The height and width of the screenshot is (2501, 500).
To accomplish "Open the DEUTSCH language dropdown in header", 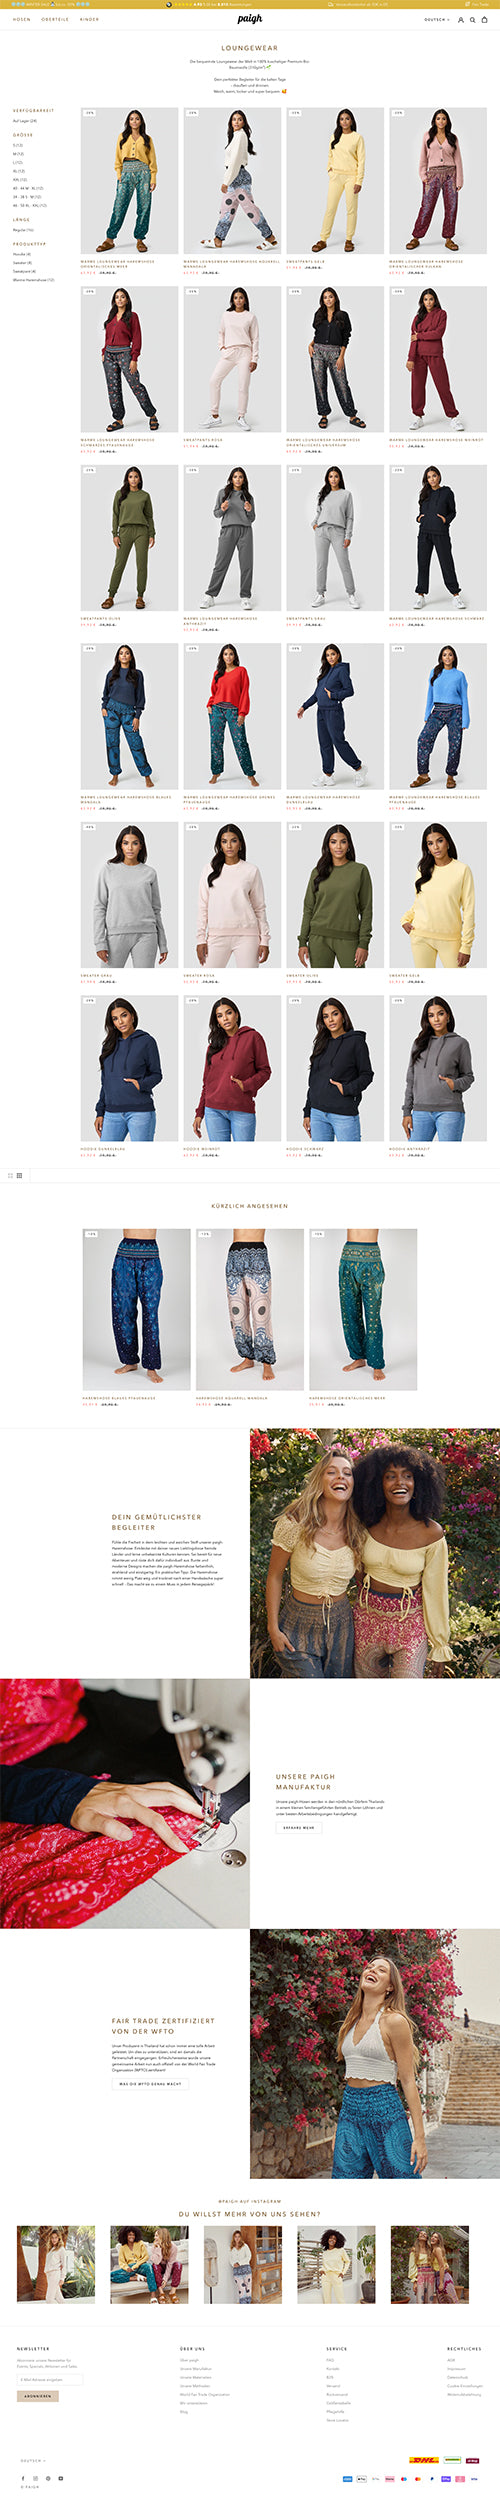I will click(437, 19).
